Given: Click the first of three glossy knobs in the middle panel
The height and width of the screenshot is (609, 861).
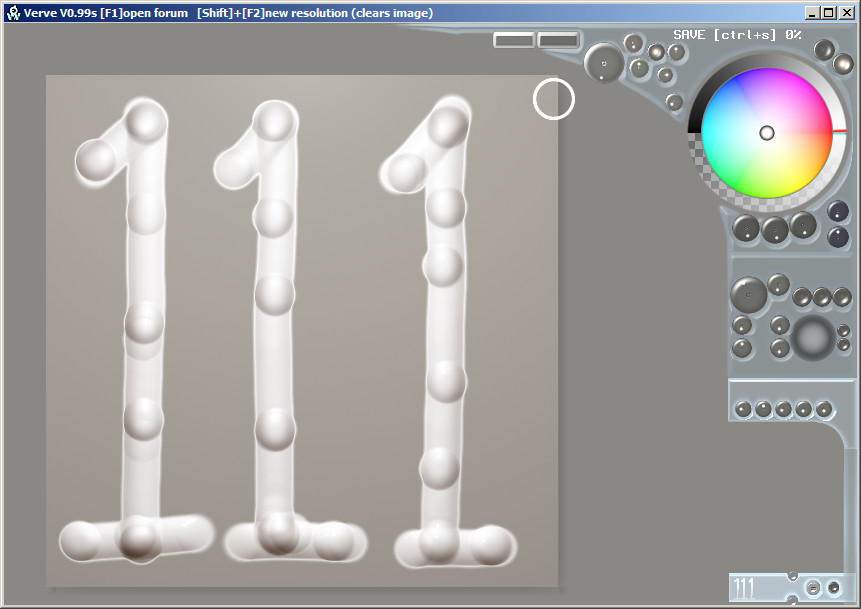Looking at the screenshot, I should pos(802,297).
